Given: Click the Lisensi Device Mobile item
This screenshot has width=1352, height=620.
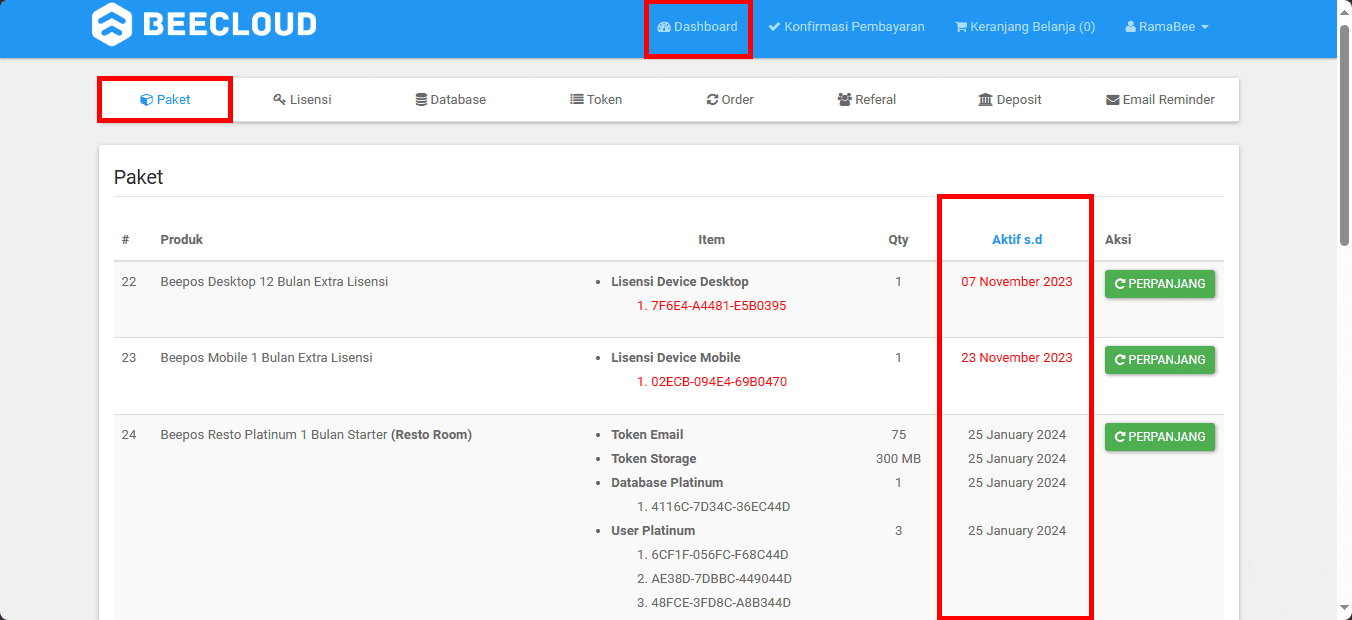Looking at the screenshot, I should [x=676, y=358].
